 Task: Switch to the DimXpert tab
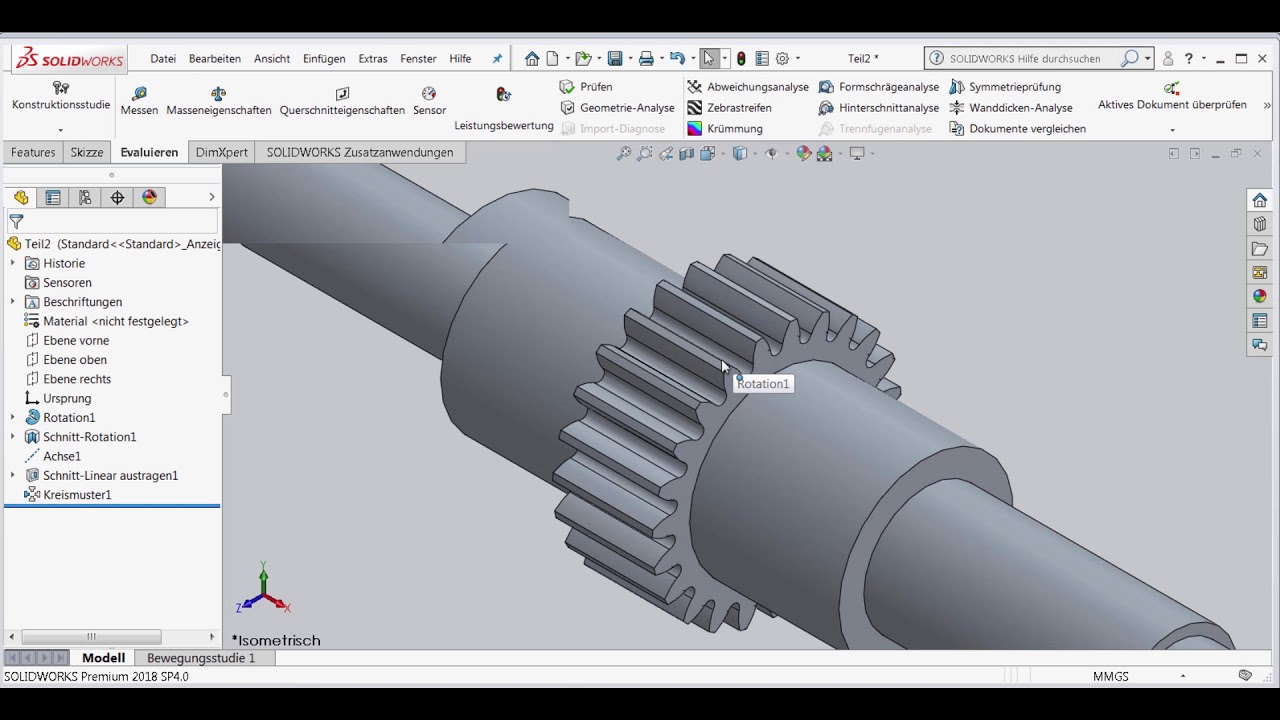[222, 153]
